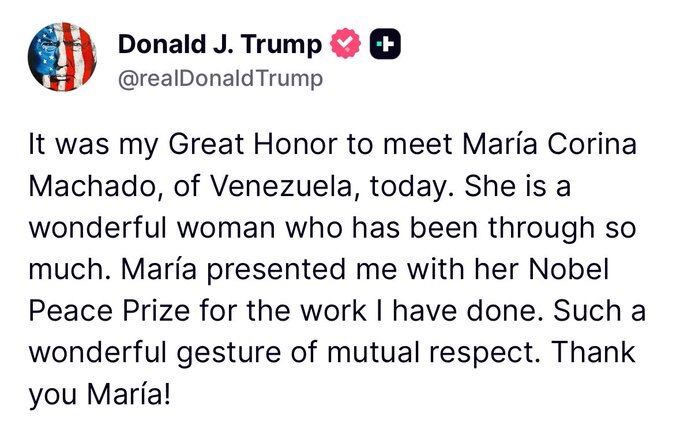Screen dimensions: 680x432
Task: Open the "Donald J. Trump" display name
Action: pyautogui.click(x=220, y=45)
